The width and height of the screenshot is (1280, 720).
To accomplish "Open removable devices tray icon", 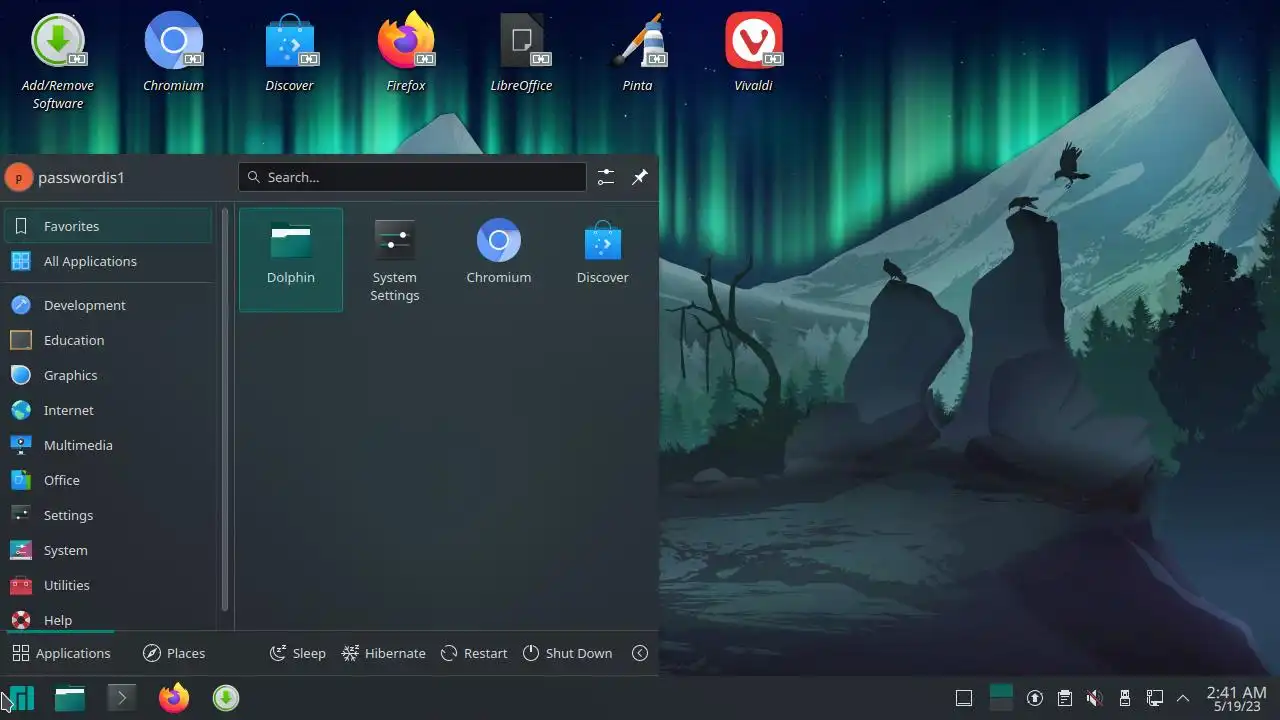I will 1124,698.
